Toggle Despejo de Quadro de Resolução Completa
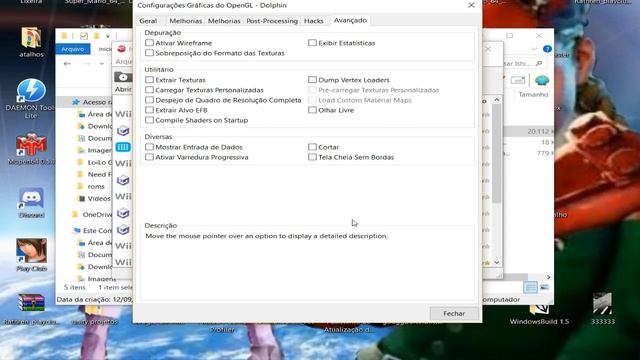 tap(149, 100)
